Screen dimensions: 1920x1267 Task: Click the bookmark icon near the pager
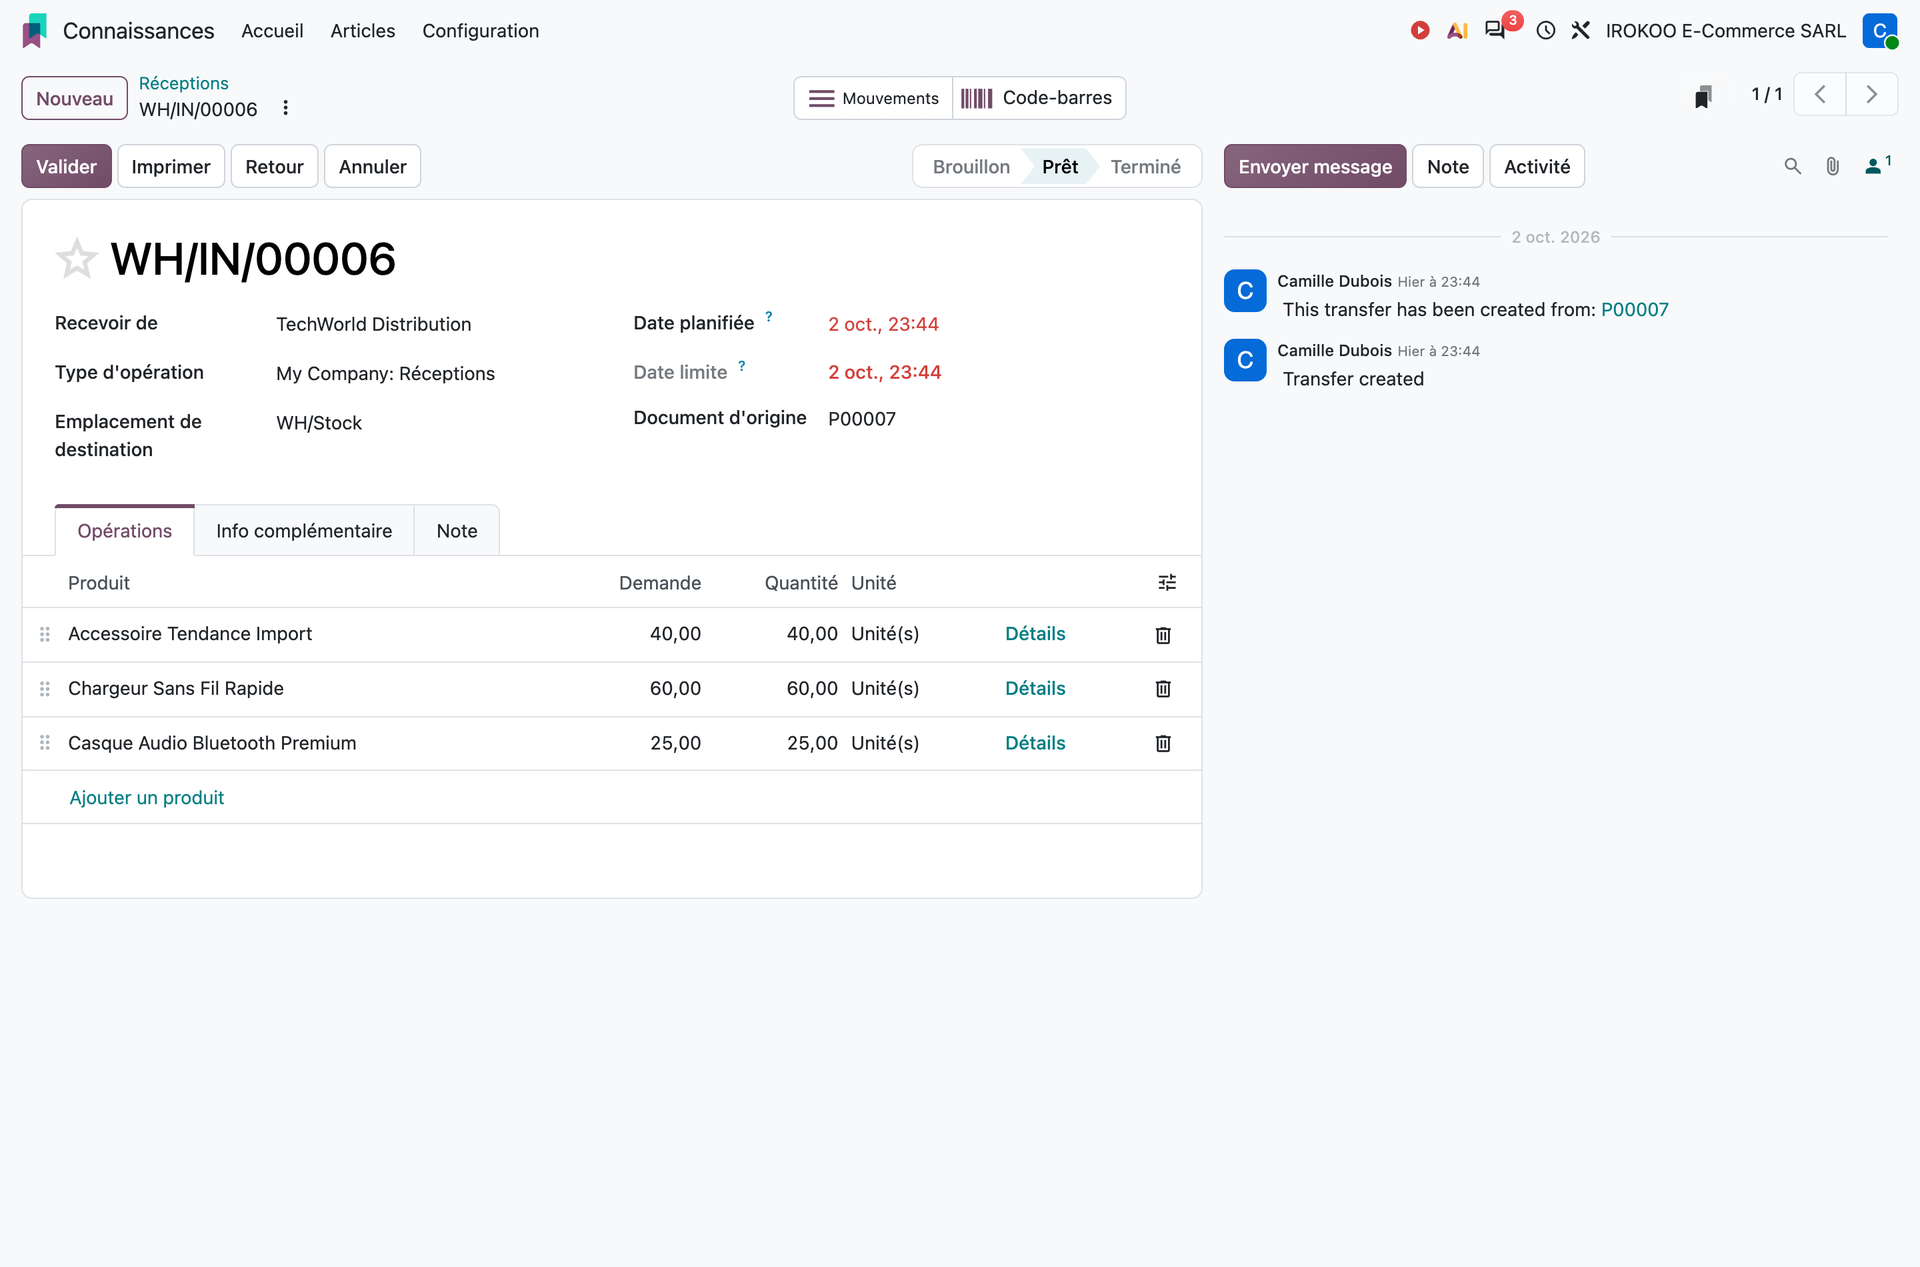(x=1703, y=96)
